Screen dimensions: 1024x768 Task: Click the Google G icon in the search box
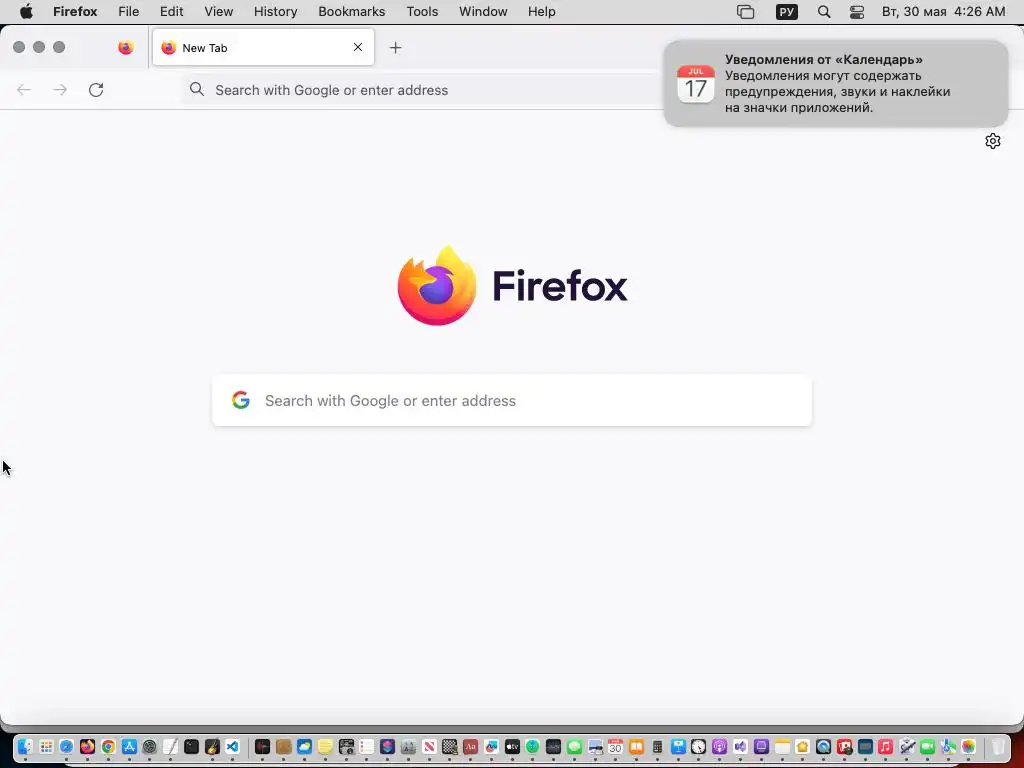(x=241, y=400)
